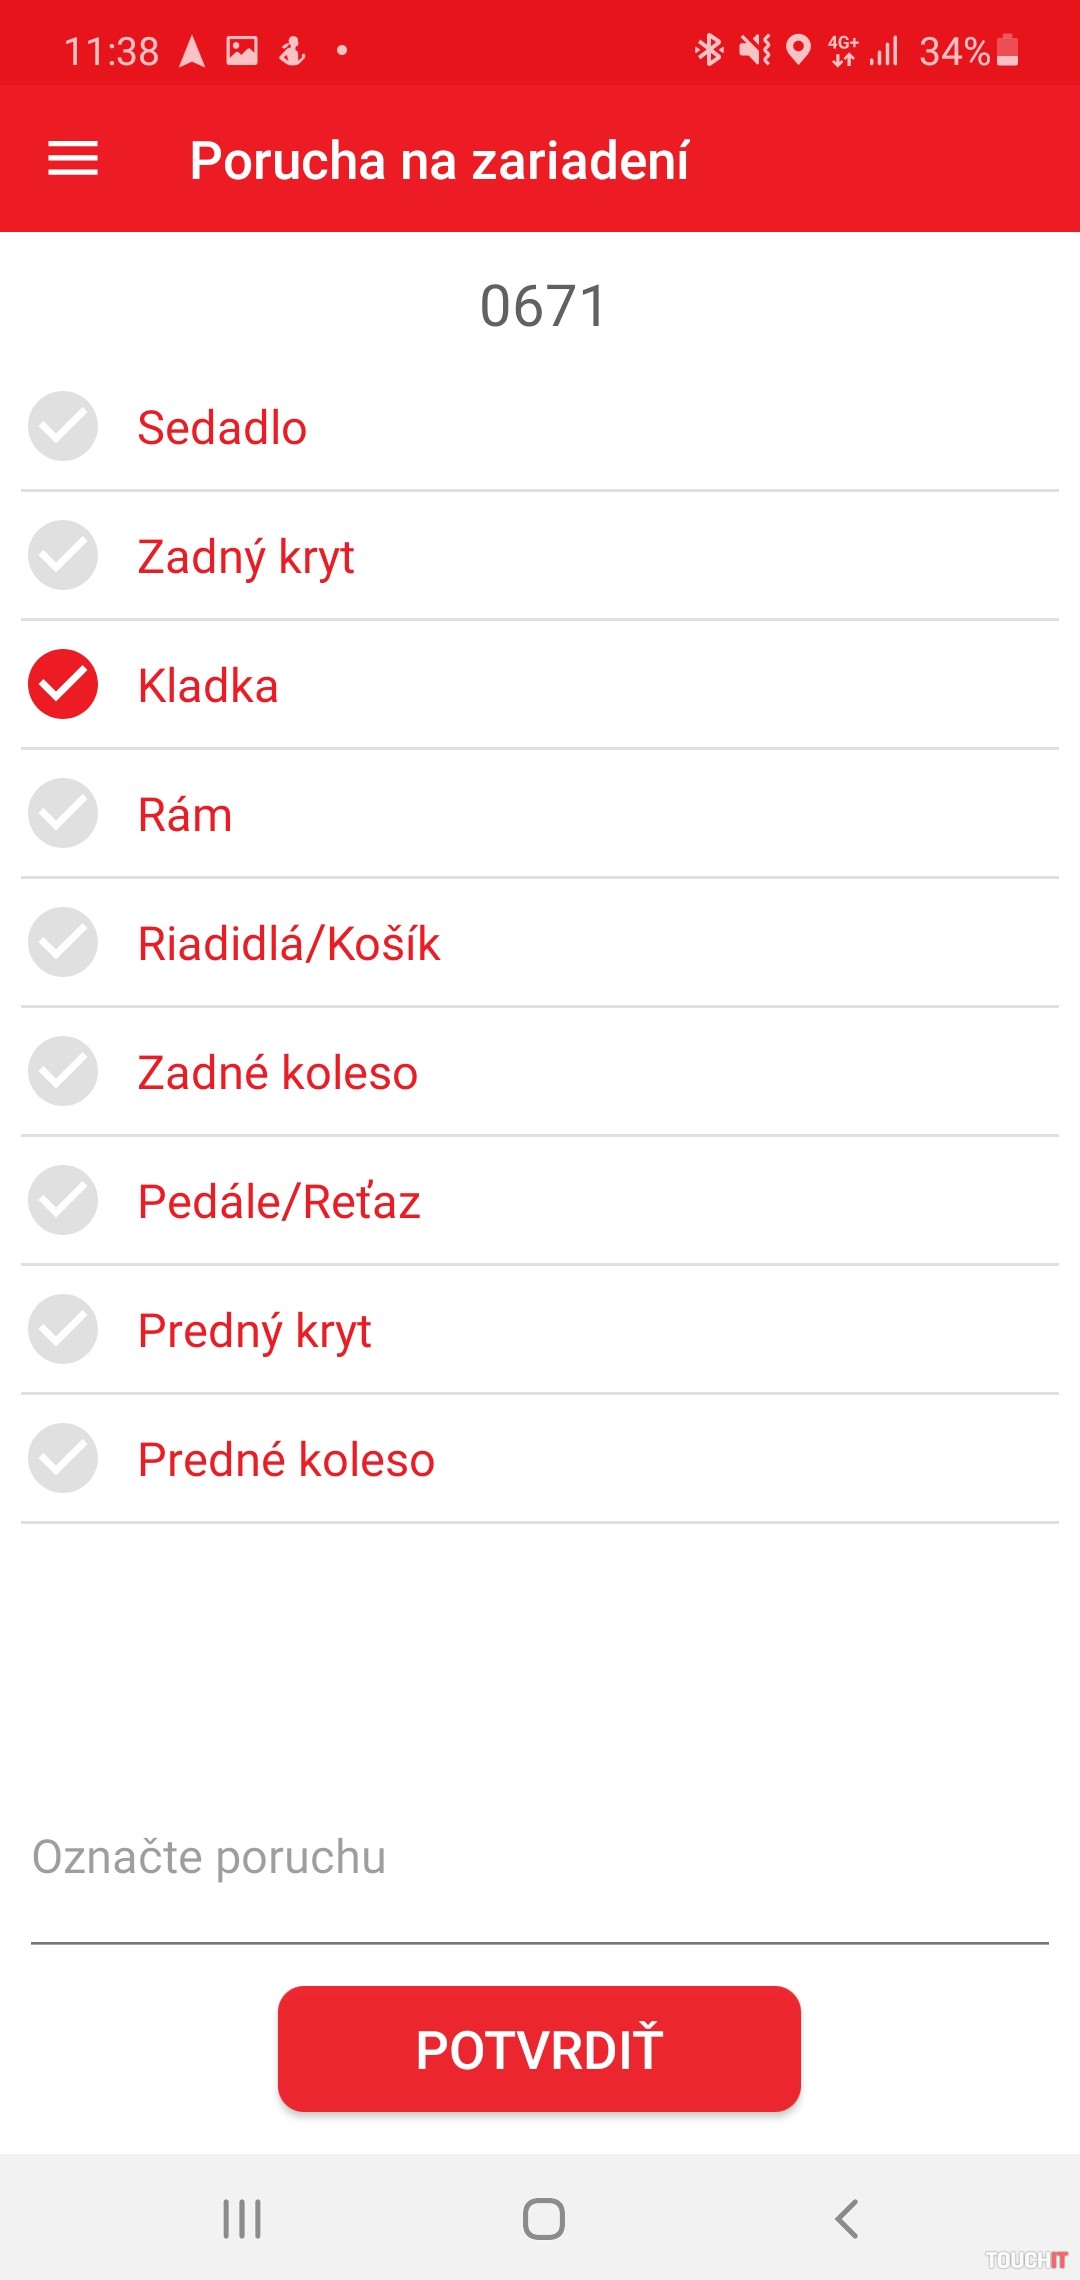Tap the Android back navigation icon

click(846, 2218)
